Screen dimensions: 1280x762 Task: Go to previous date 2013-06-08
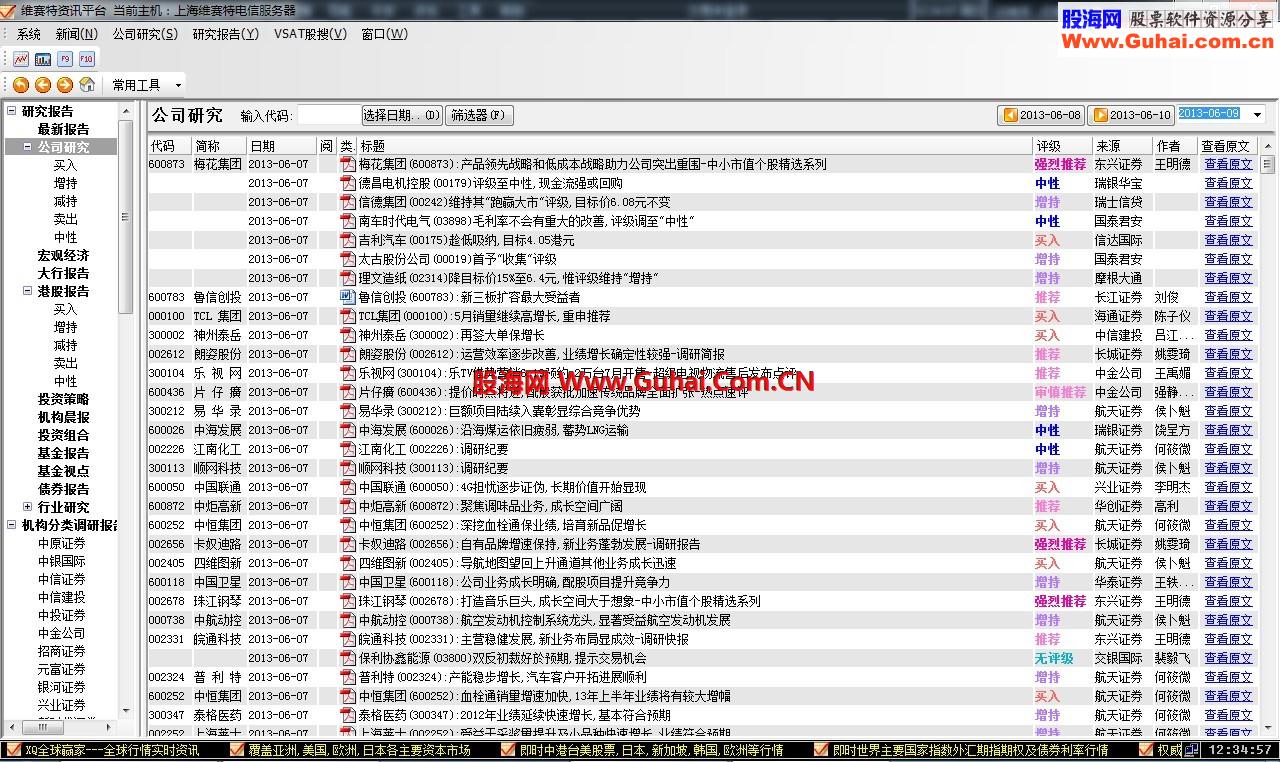(1041, 115)
